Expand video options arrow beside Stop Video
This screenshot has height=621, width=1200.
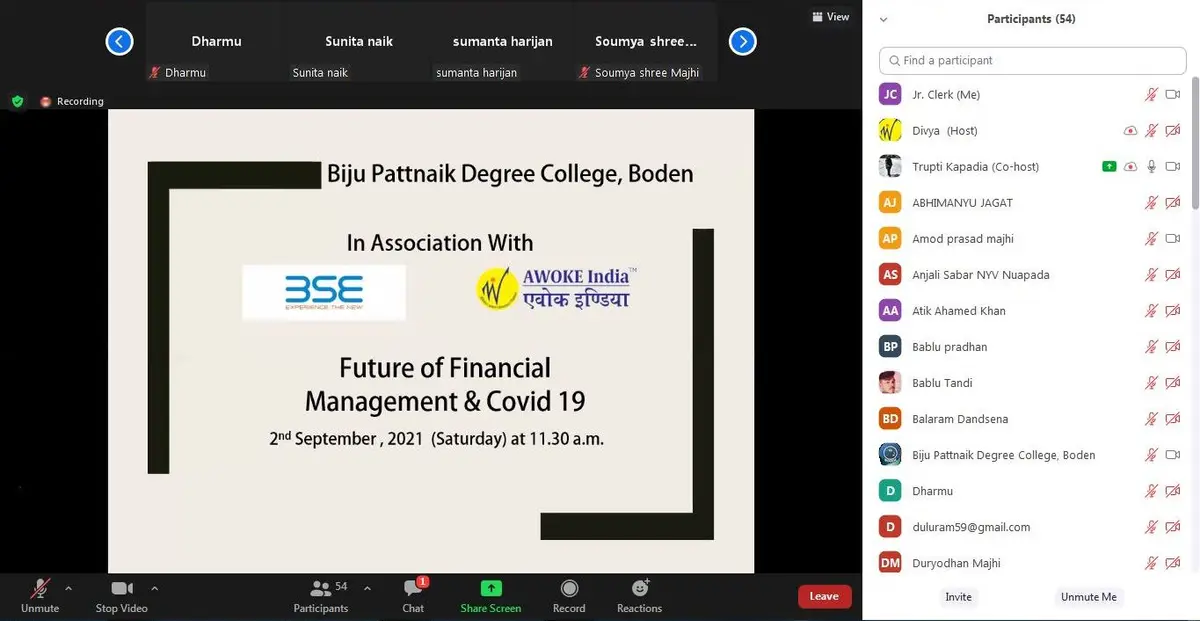coord(154,588)
